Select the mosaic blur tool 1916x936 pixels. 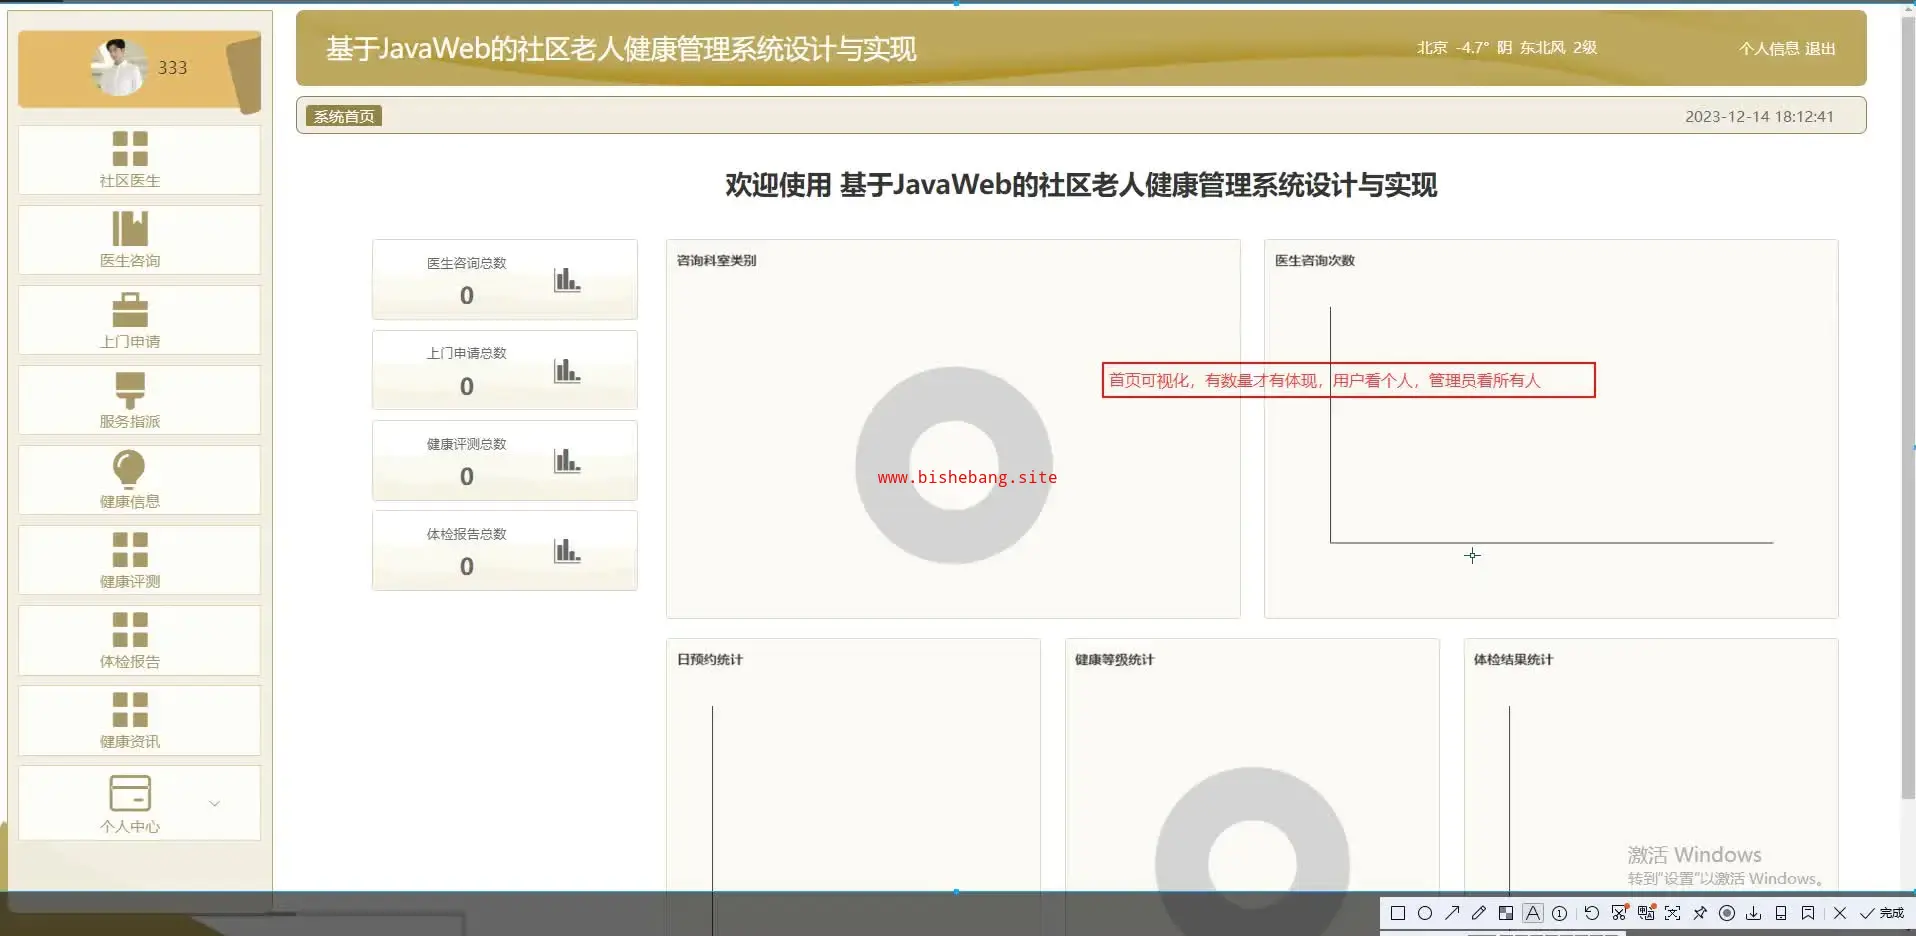pyautogui.click(x=1506, y=913)
